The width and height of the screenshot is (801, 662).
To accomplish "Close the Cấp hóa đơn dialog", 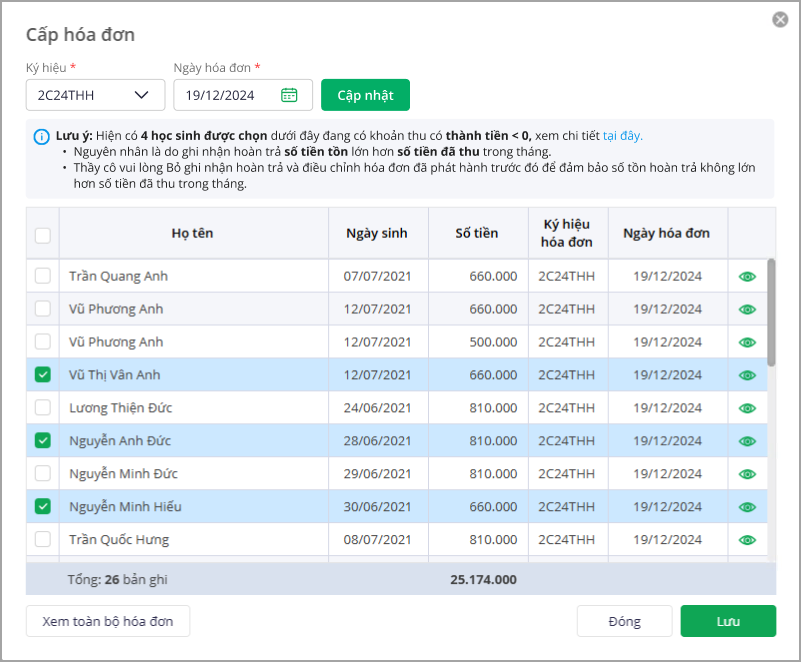I will 780,19.
